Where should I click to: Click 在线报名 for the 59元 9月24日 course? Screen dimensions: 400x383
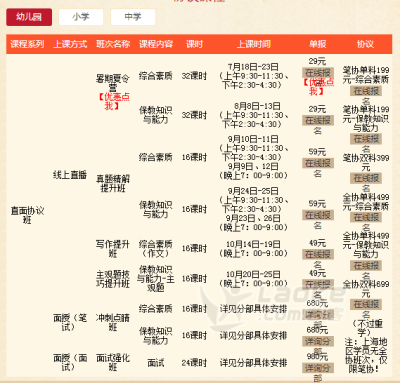tap(318, 215)
